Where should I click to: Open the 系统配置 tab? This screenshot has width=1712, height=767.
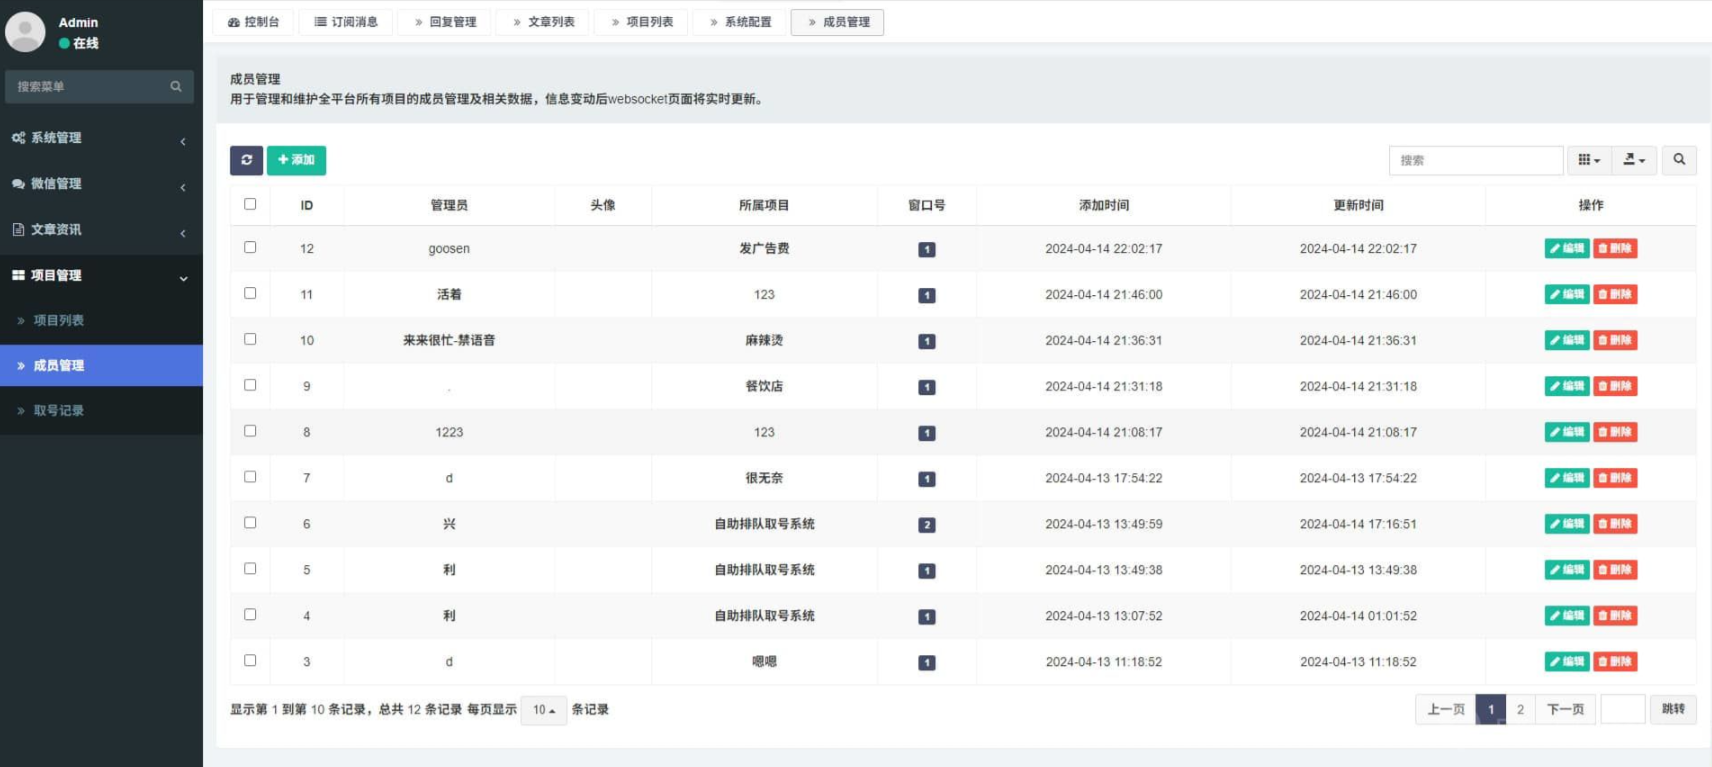point(739,22)
